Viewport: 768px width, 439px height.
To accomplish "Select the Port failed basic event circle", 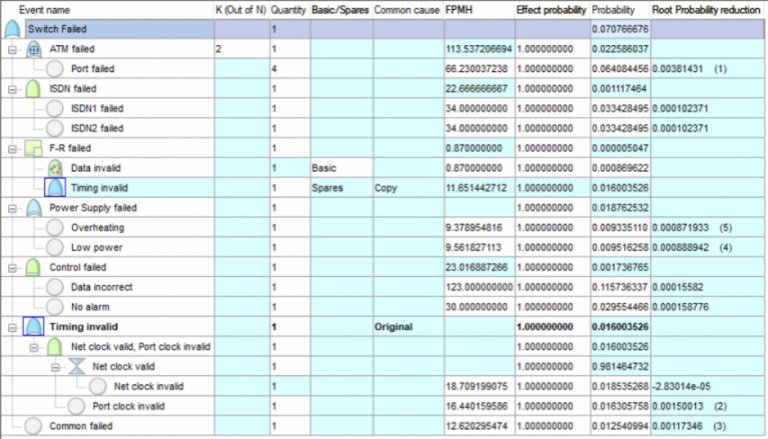I will click(55, 69).
